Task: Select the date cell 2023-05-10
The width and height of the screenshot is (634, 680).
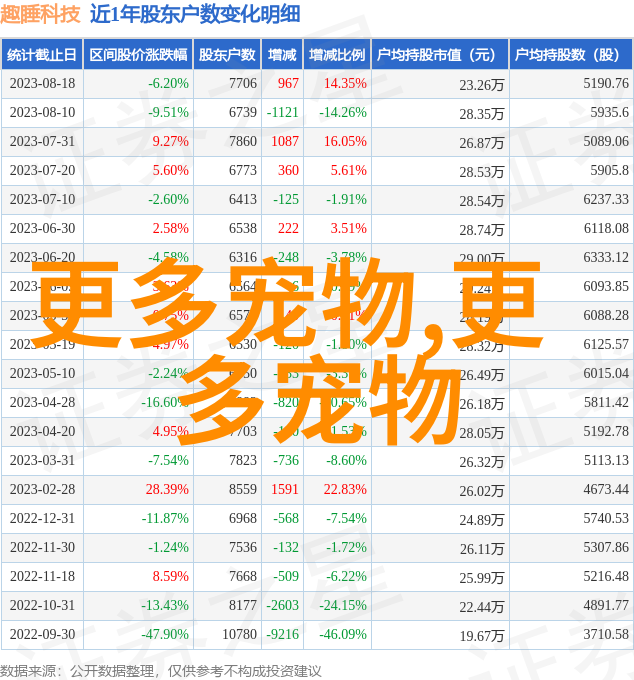Action: pos(42,373)
